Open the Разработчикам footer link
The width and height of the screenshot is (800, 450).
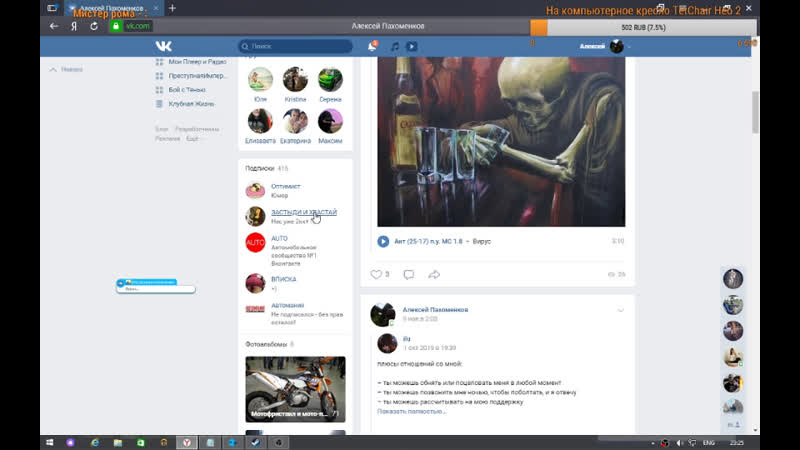click(197, 129)
